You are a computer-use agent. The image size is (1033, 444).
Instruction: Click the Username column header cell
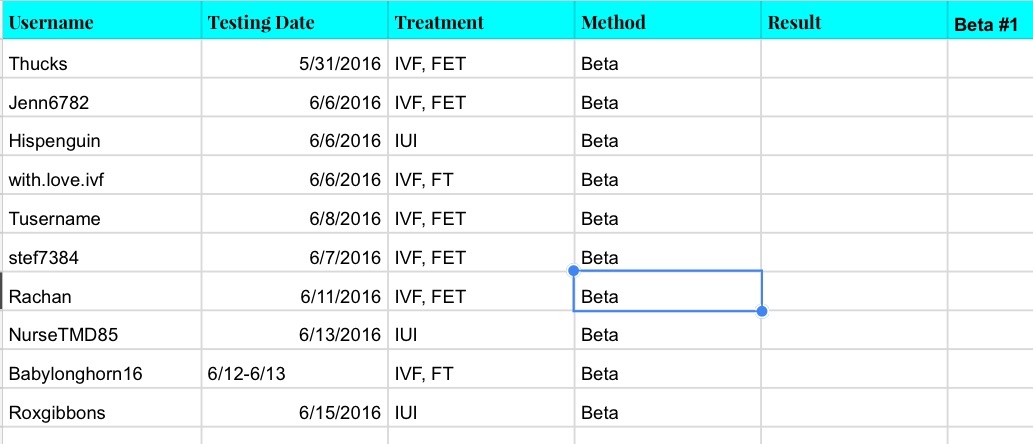[101, 22]
